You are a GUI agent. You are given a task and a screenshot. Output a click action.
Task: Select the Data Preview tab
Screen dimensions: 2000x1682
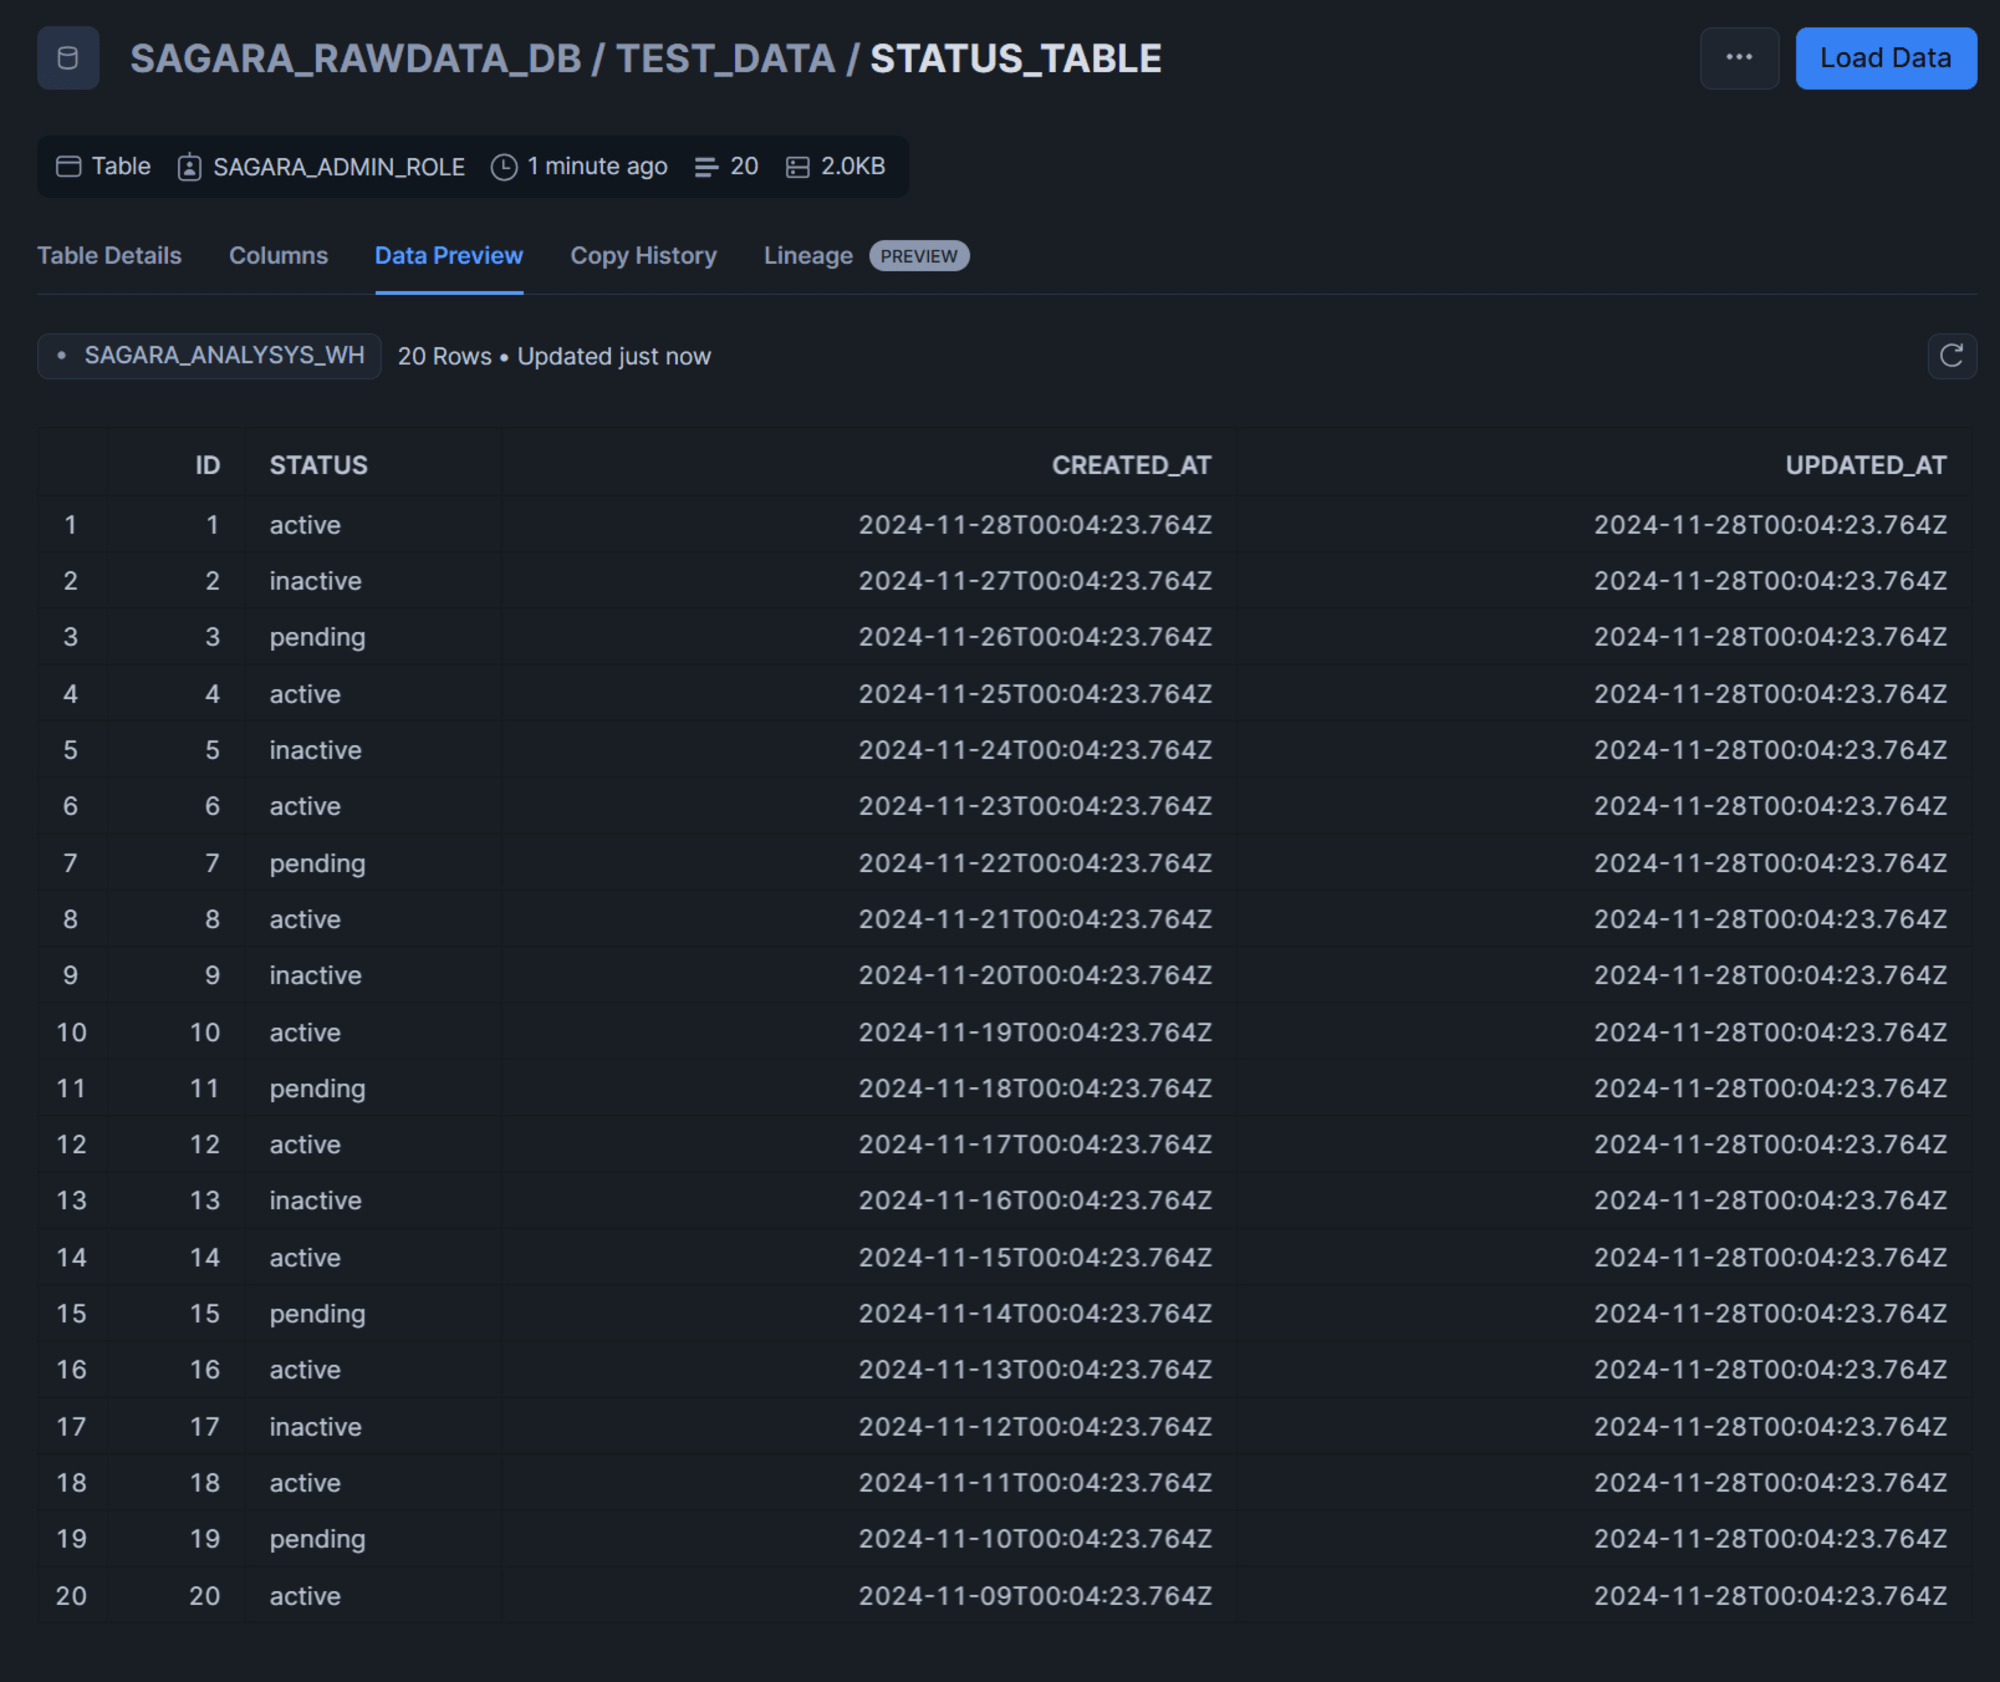click(x=449, y=256)
